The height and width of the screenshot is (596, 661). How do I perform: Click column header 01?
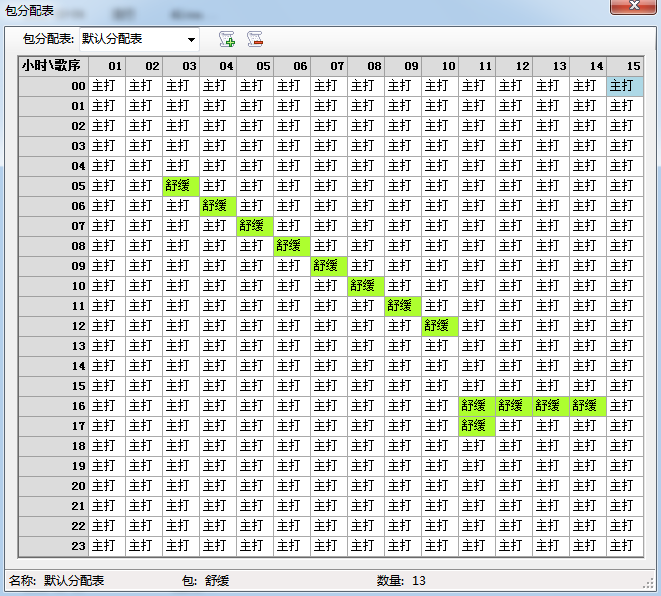(x=107, y=66)
